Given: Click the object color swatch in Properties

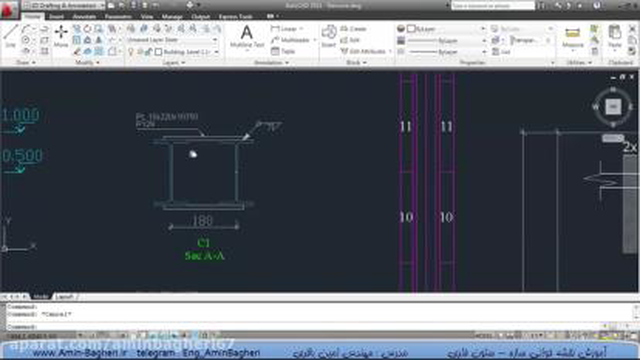Looking at the screenshot, I should pyautogui.click(x=411, y=29).
